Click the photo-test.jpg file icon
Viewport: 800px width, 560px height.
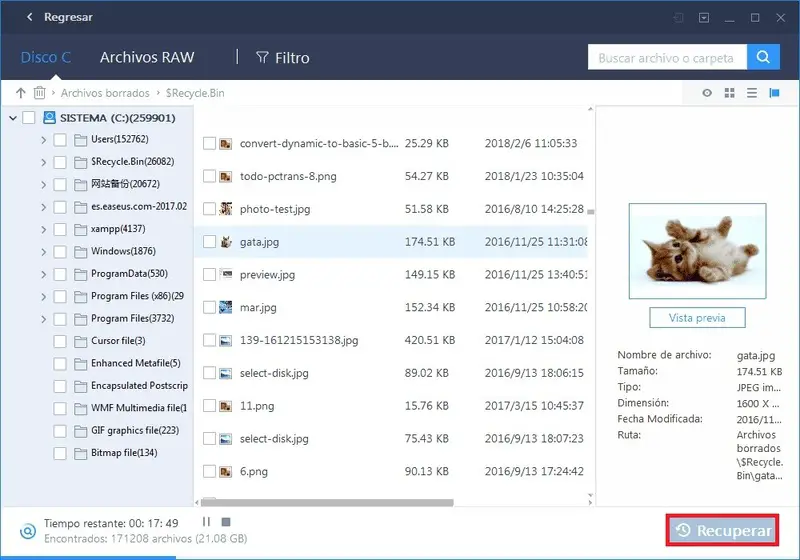226,209
